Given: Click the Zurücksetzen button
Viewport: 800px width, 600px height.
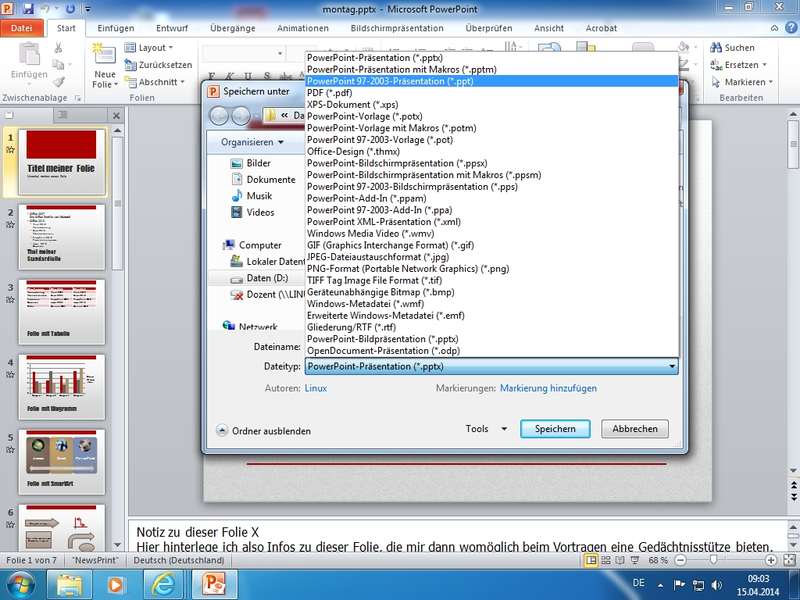Looking at the screenshot, I should [159, 65].
